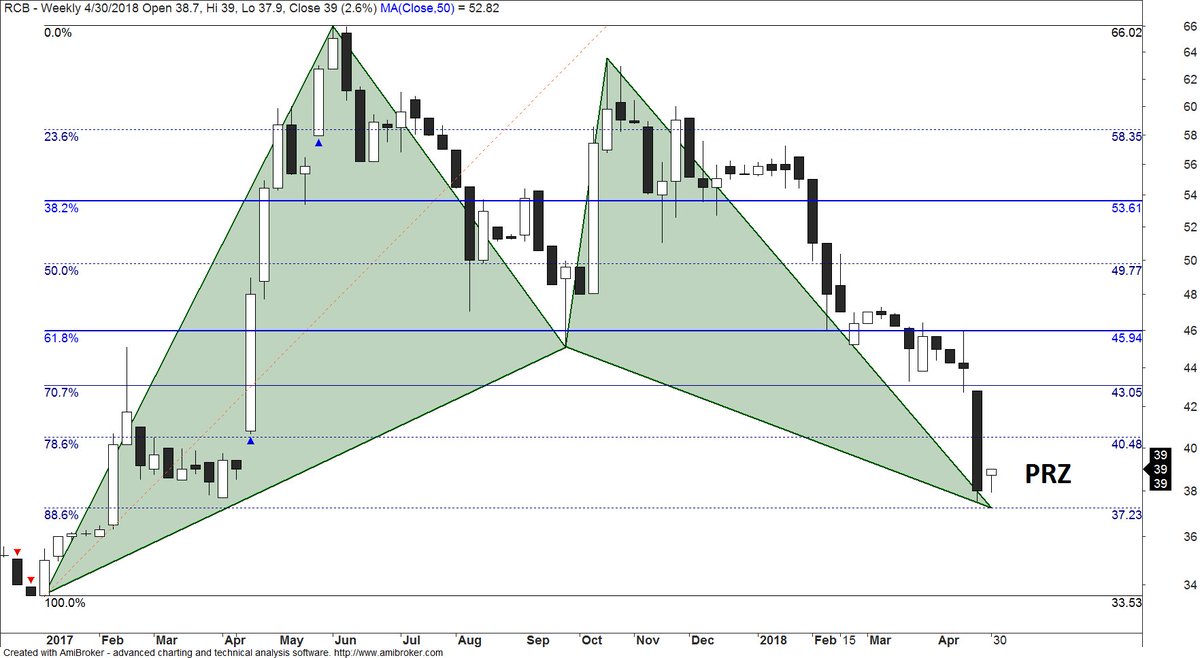
Task: Select the 58.35 price level value
Action: tap(1126, 137)
